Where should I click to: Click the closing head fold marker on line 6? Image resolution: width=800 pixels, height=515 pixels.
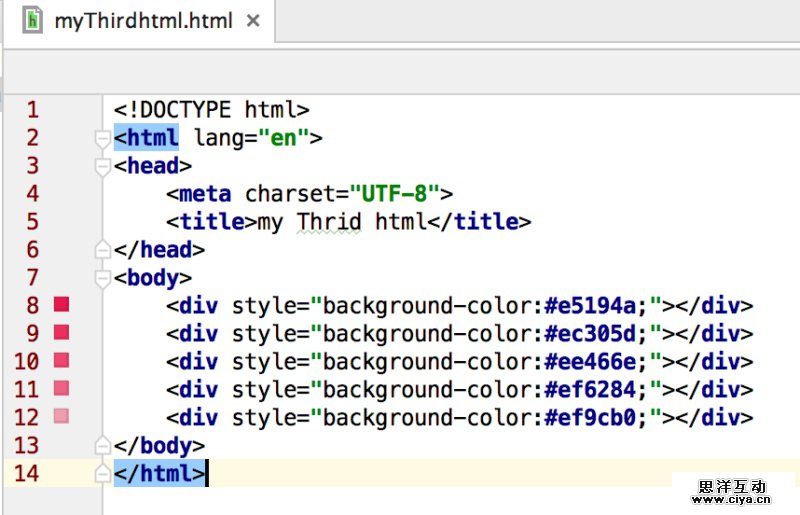[101, 249]
